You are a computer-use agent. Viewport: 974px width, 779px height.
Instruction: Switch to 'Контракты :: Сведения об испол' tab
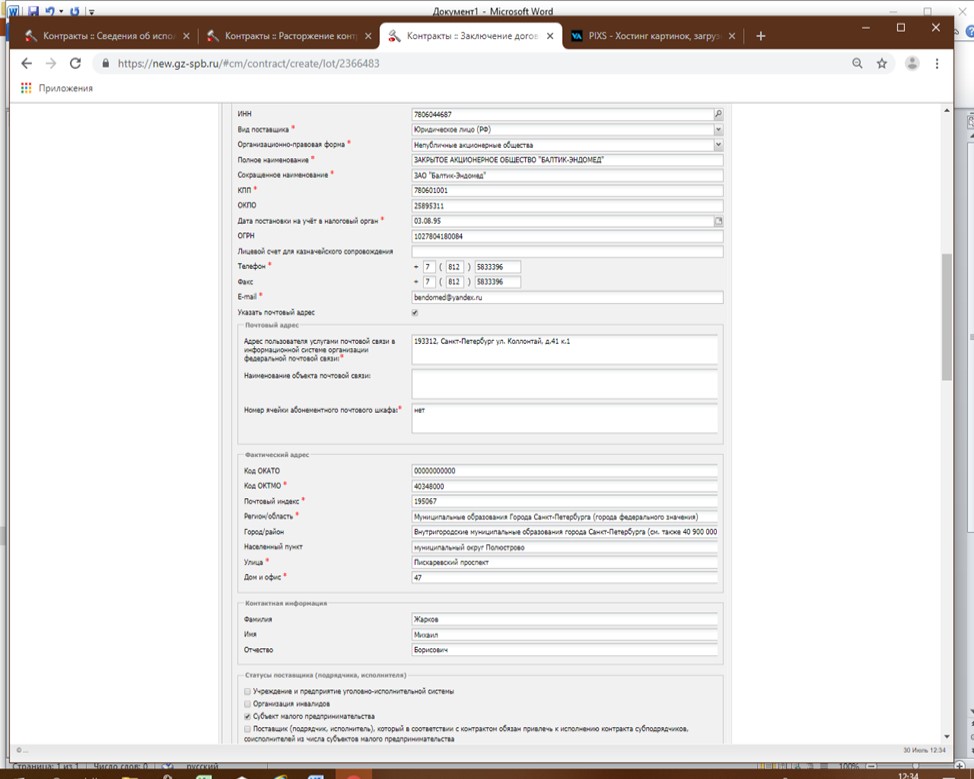pos(107,36)
